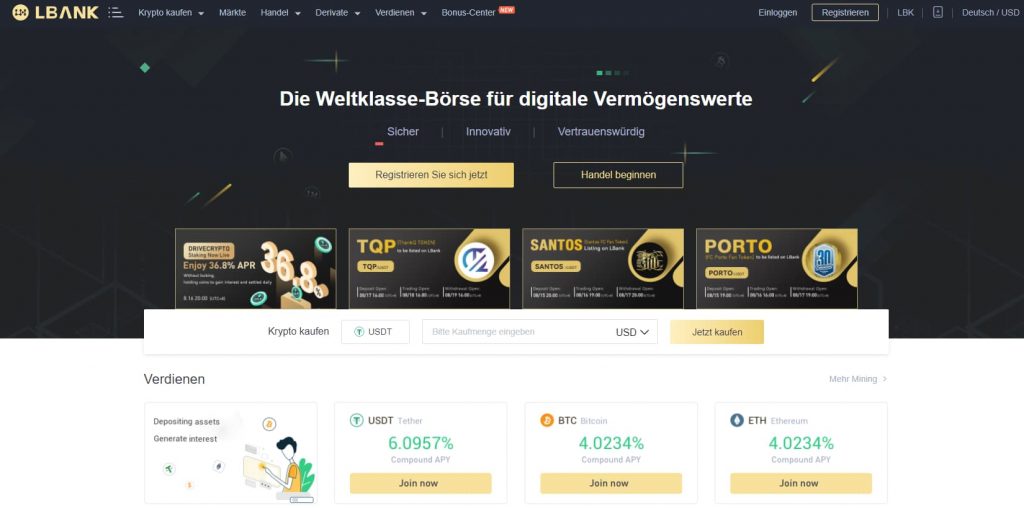Click the Tether USDT coin icon in Verdienen
The height and width of the screenshot is (508, 1024).
point(356,421)
